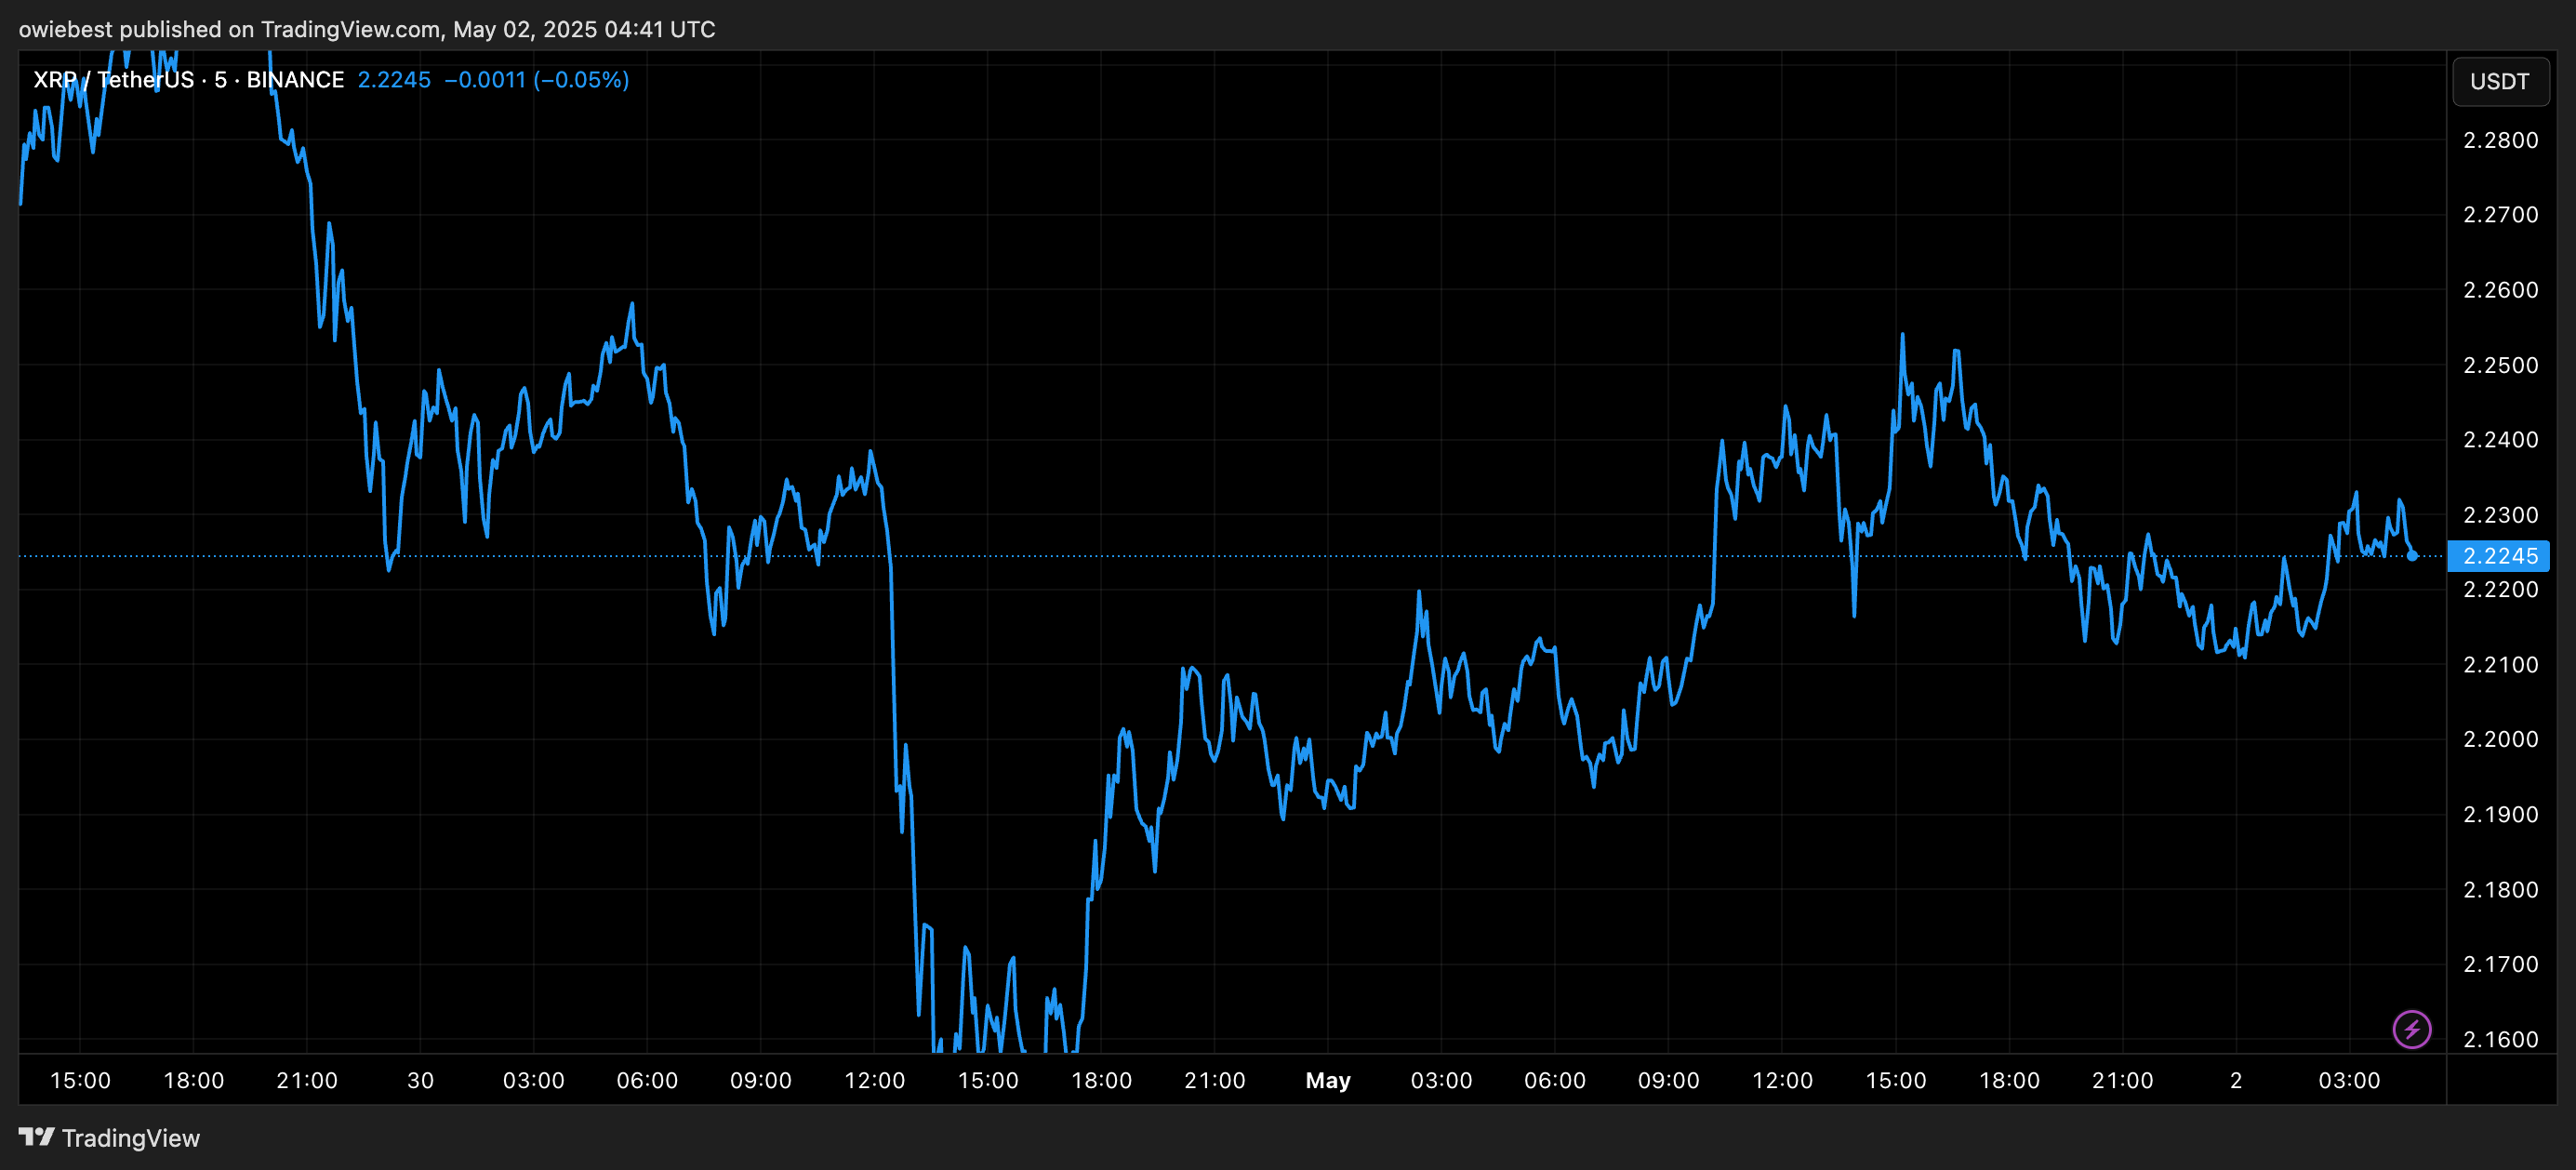Click the 30 date label on time axis

(x=420, y=1081)
